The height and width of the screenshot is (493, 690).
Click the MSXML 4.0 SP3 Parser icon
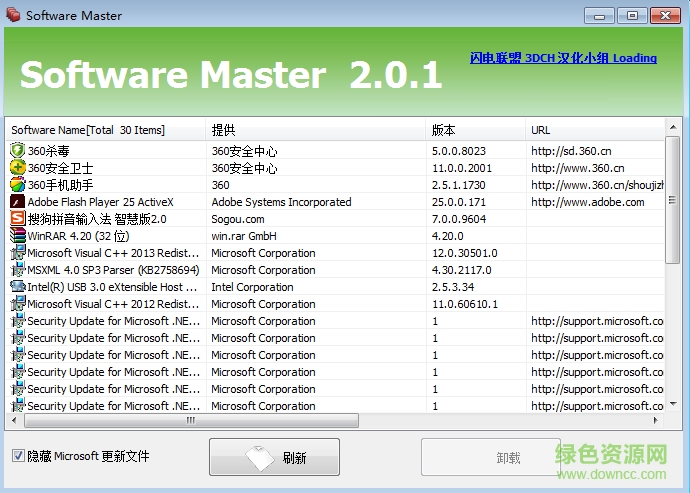coord(18,269)
